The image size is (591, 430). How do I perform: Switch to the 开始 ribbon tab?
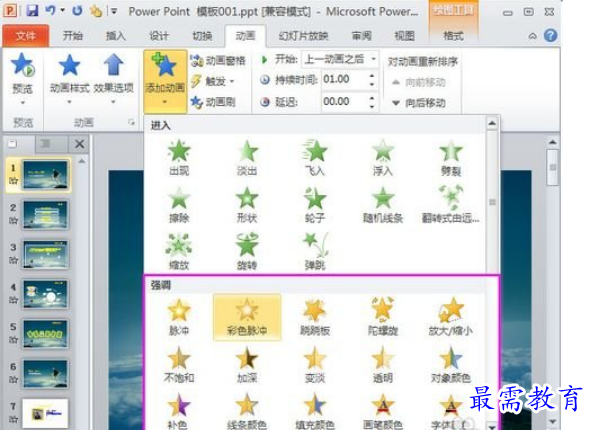click(73, 36)
